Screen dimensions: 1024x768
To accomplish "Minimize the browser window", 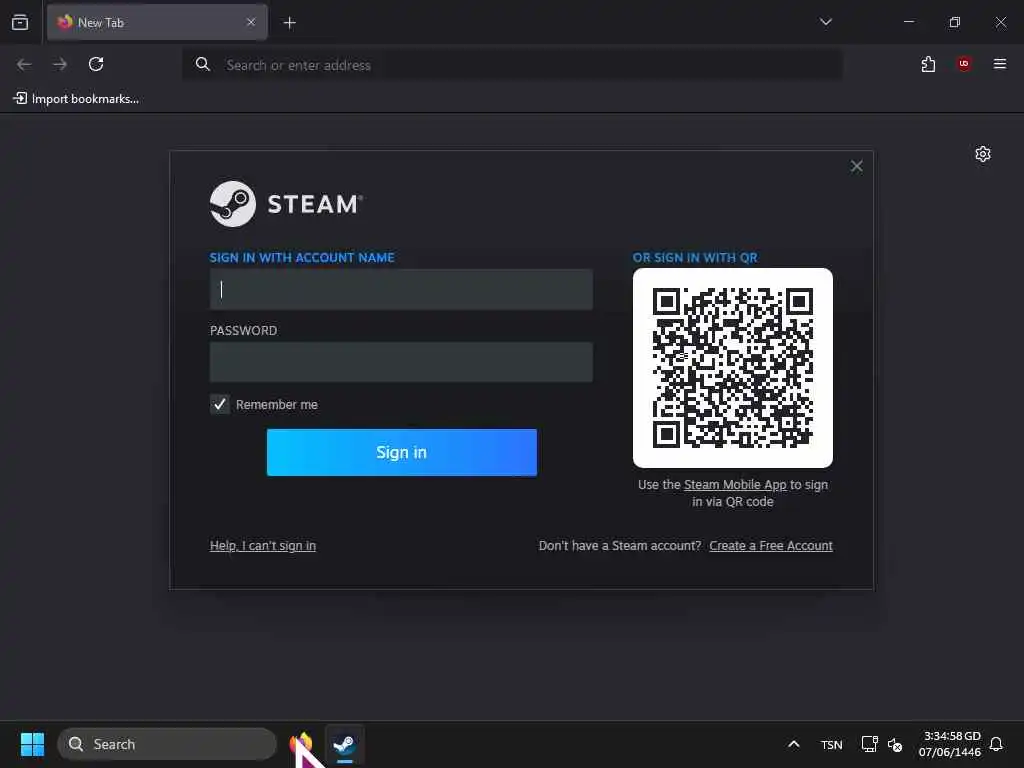I will 908,22.
